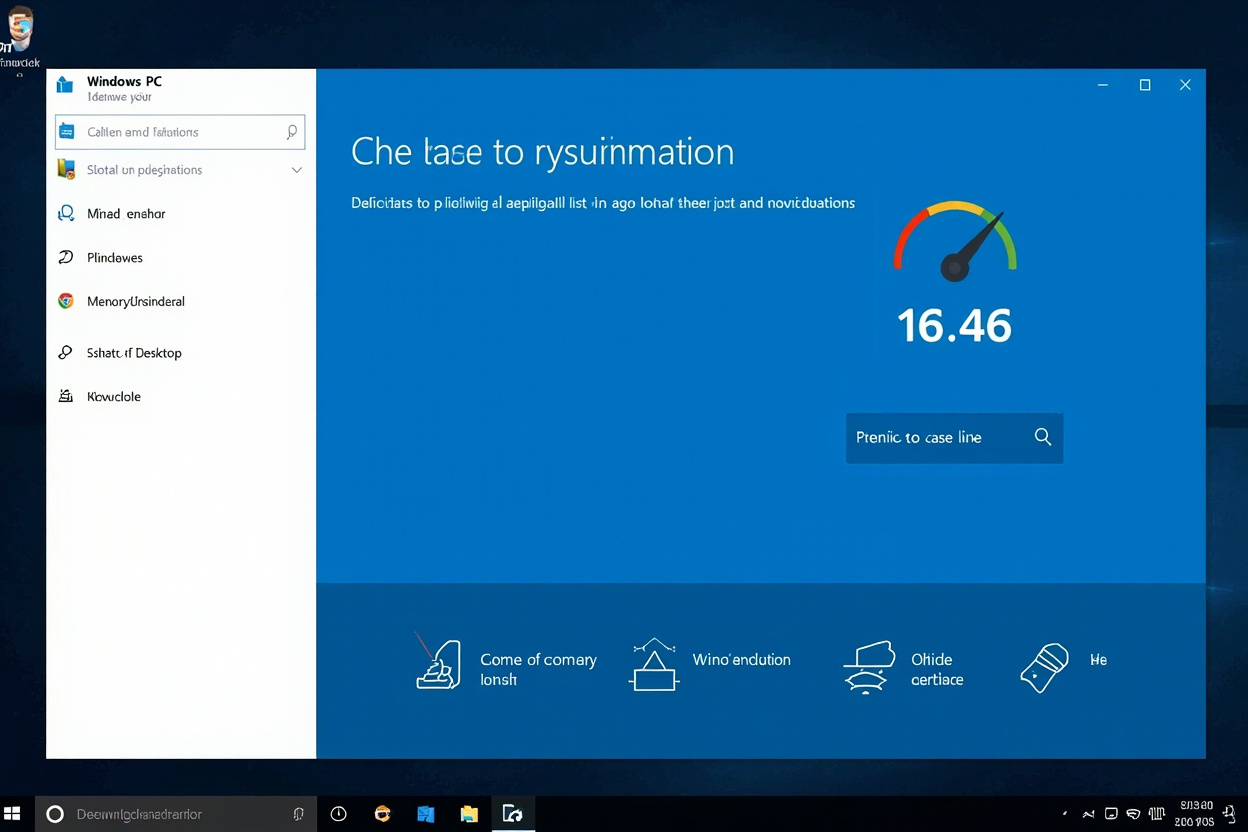Click the search icon in sidebar search box
The width and height of the screenshot is (1248, 832).
coord(291,132)
